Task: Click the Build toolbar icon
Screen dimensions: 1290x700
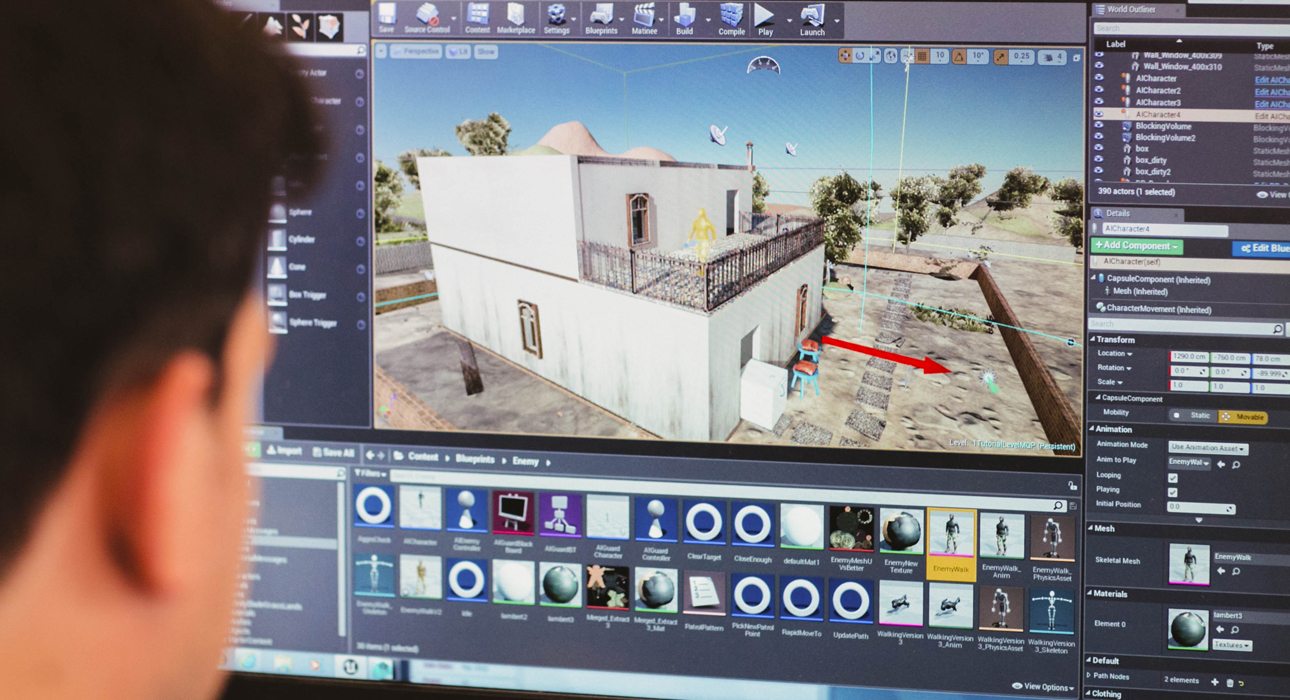Action: pos(684,19)
